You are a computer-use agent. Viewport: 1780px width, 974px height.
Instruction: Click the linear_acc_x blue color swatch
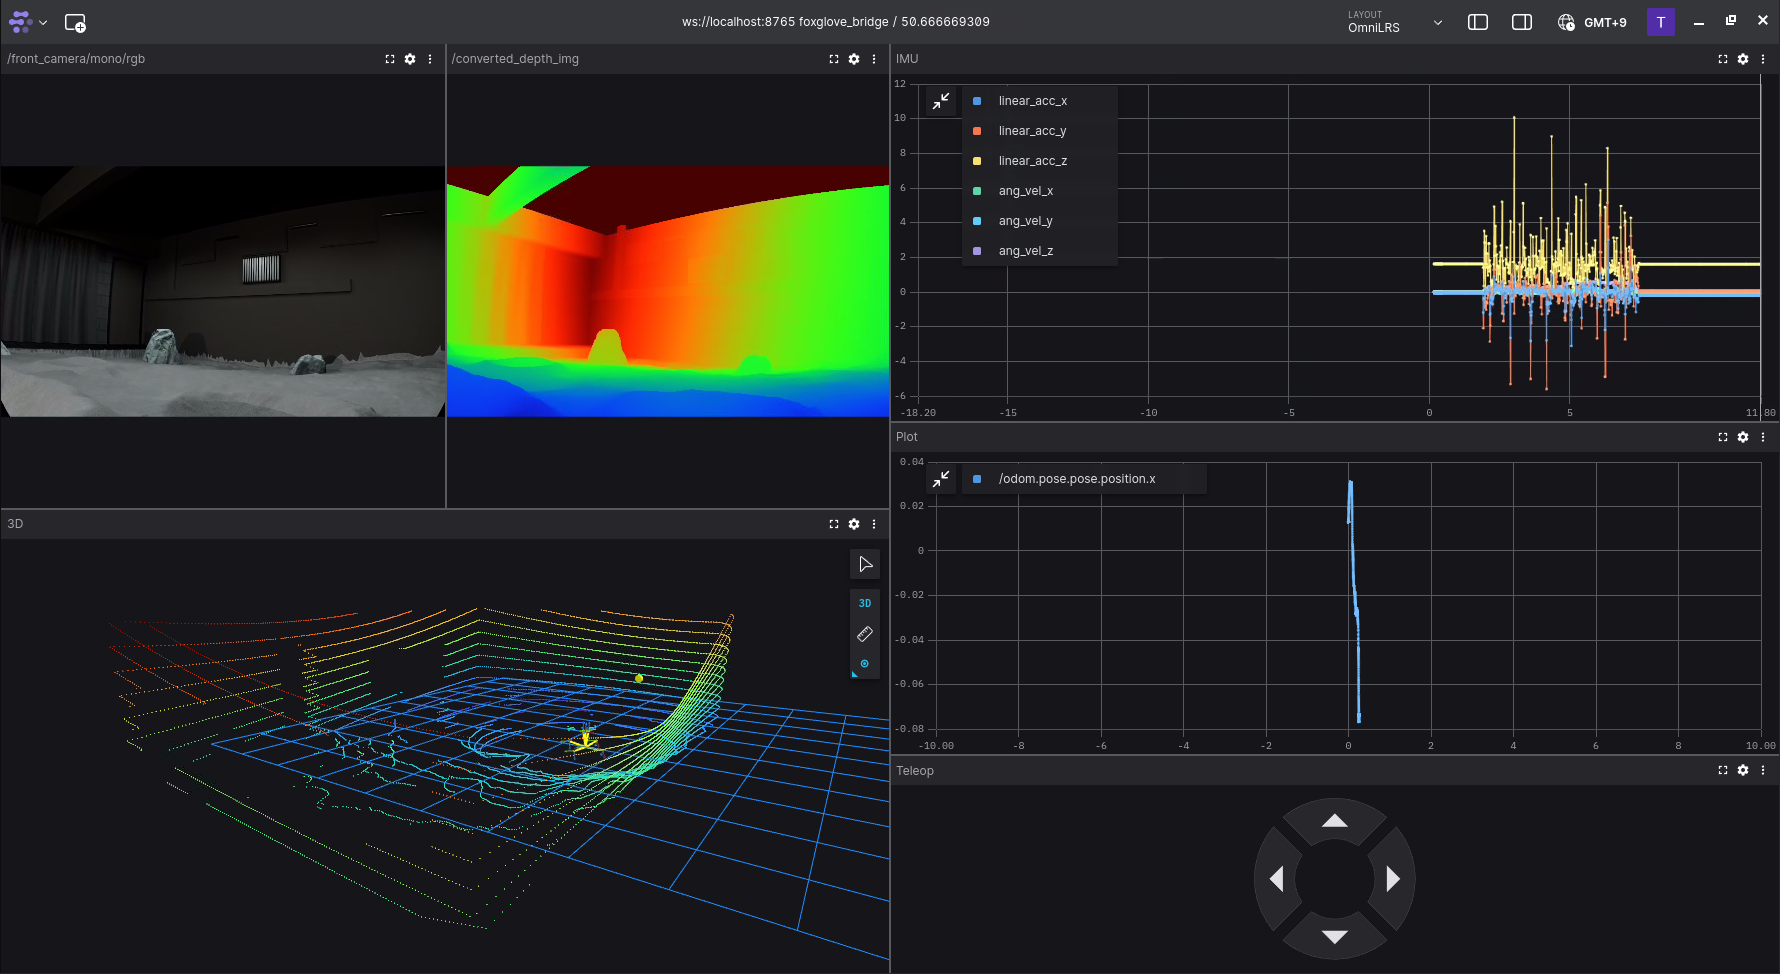(x=977, y=101)
